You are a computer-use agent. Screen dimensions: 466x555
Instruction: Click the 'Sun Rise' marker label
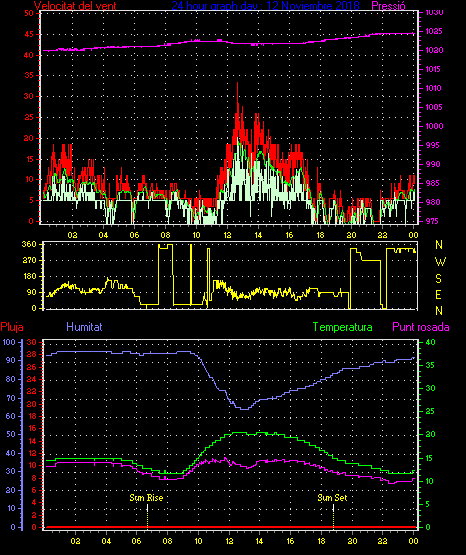(146, 498)
